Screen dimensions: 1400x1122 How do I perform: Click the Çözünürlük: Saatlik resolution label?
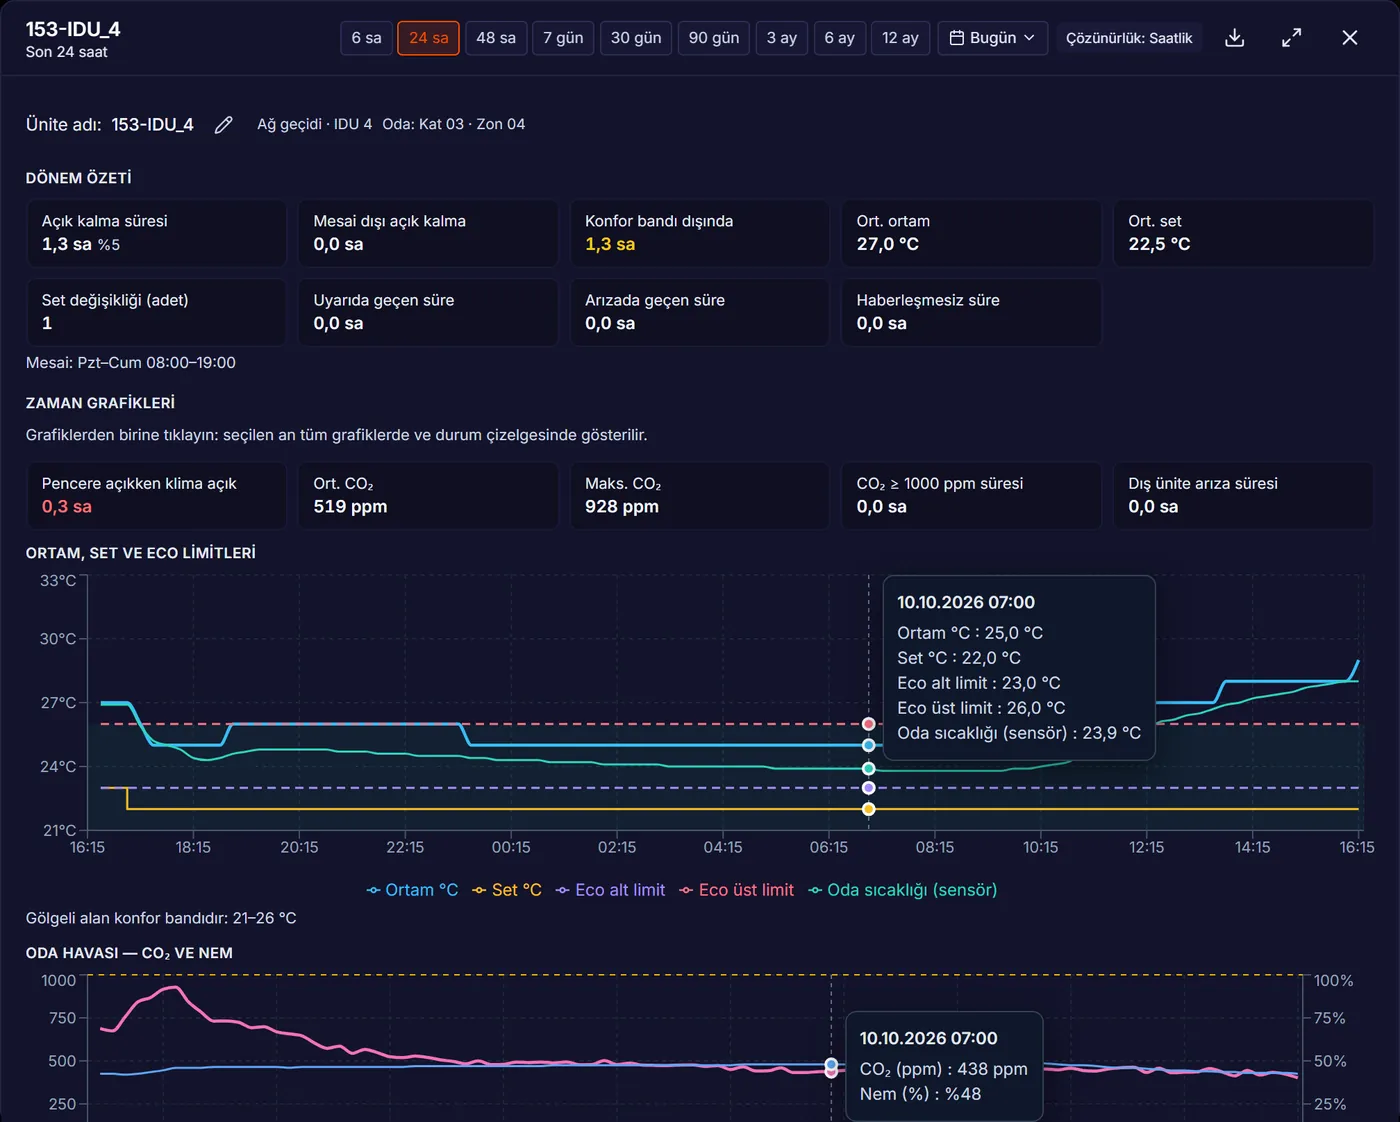(1129, 38)
